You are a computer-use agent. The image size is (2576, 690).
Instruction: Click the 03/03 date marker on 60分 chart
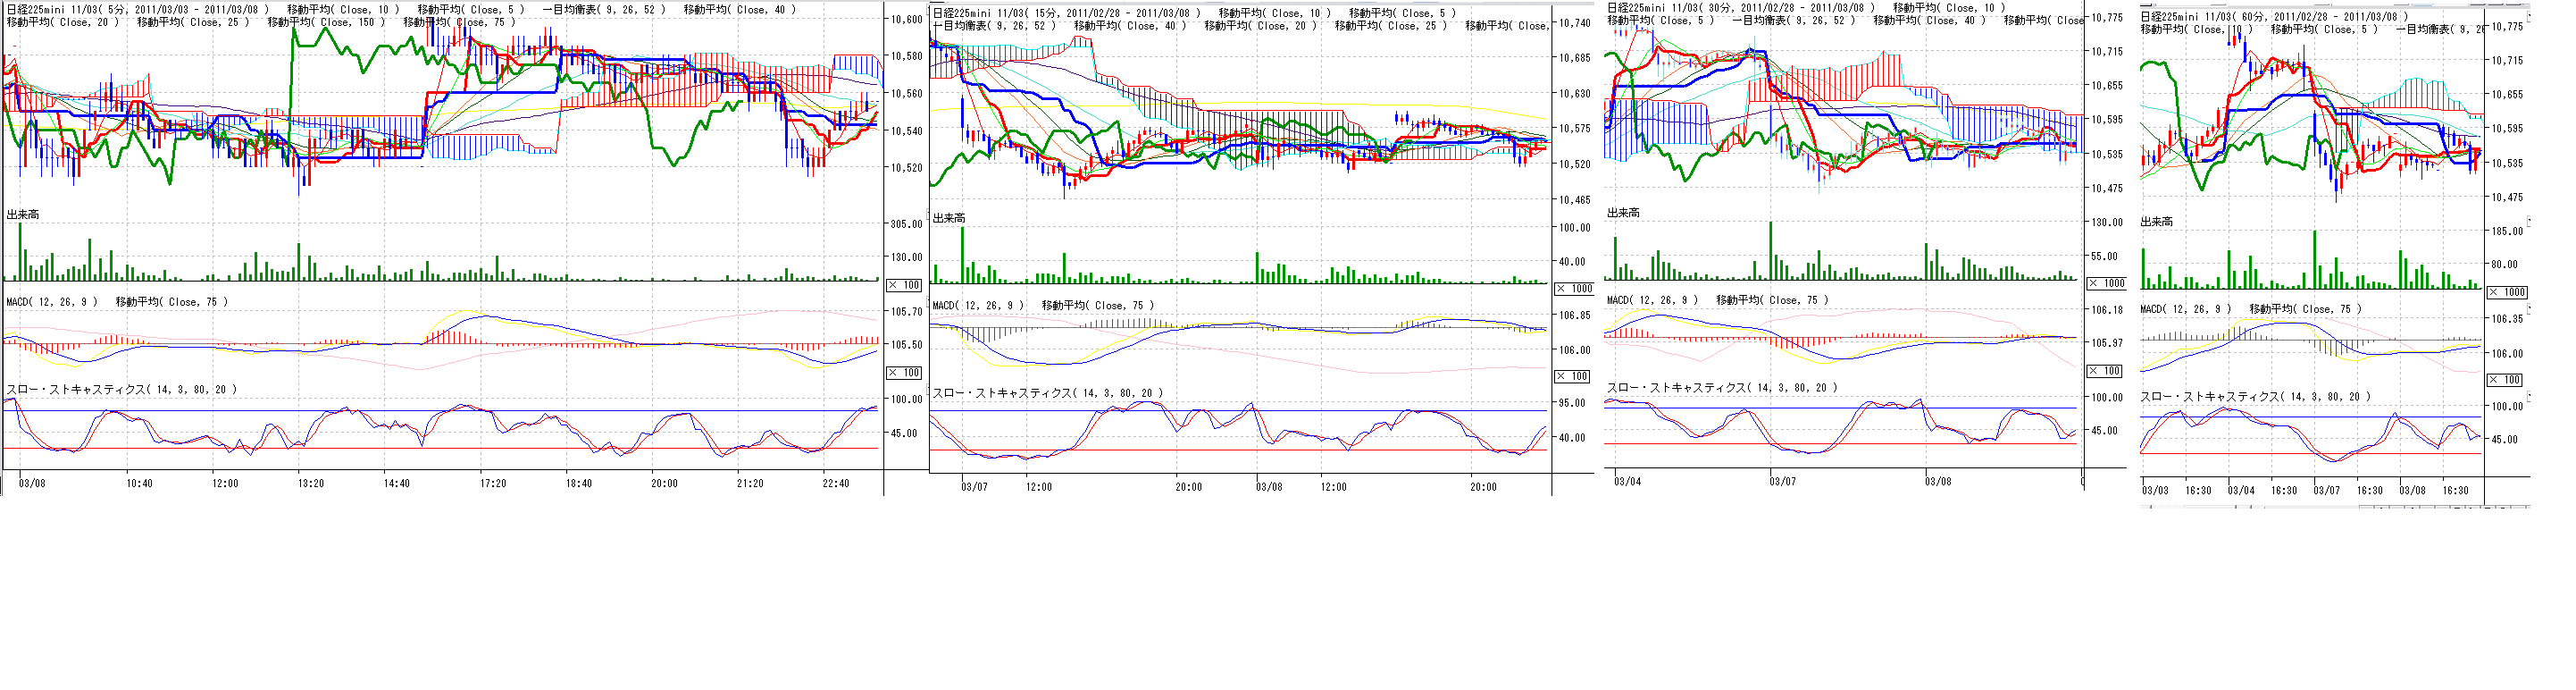pyautogui.click(x=2155, y=491)
